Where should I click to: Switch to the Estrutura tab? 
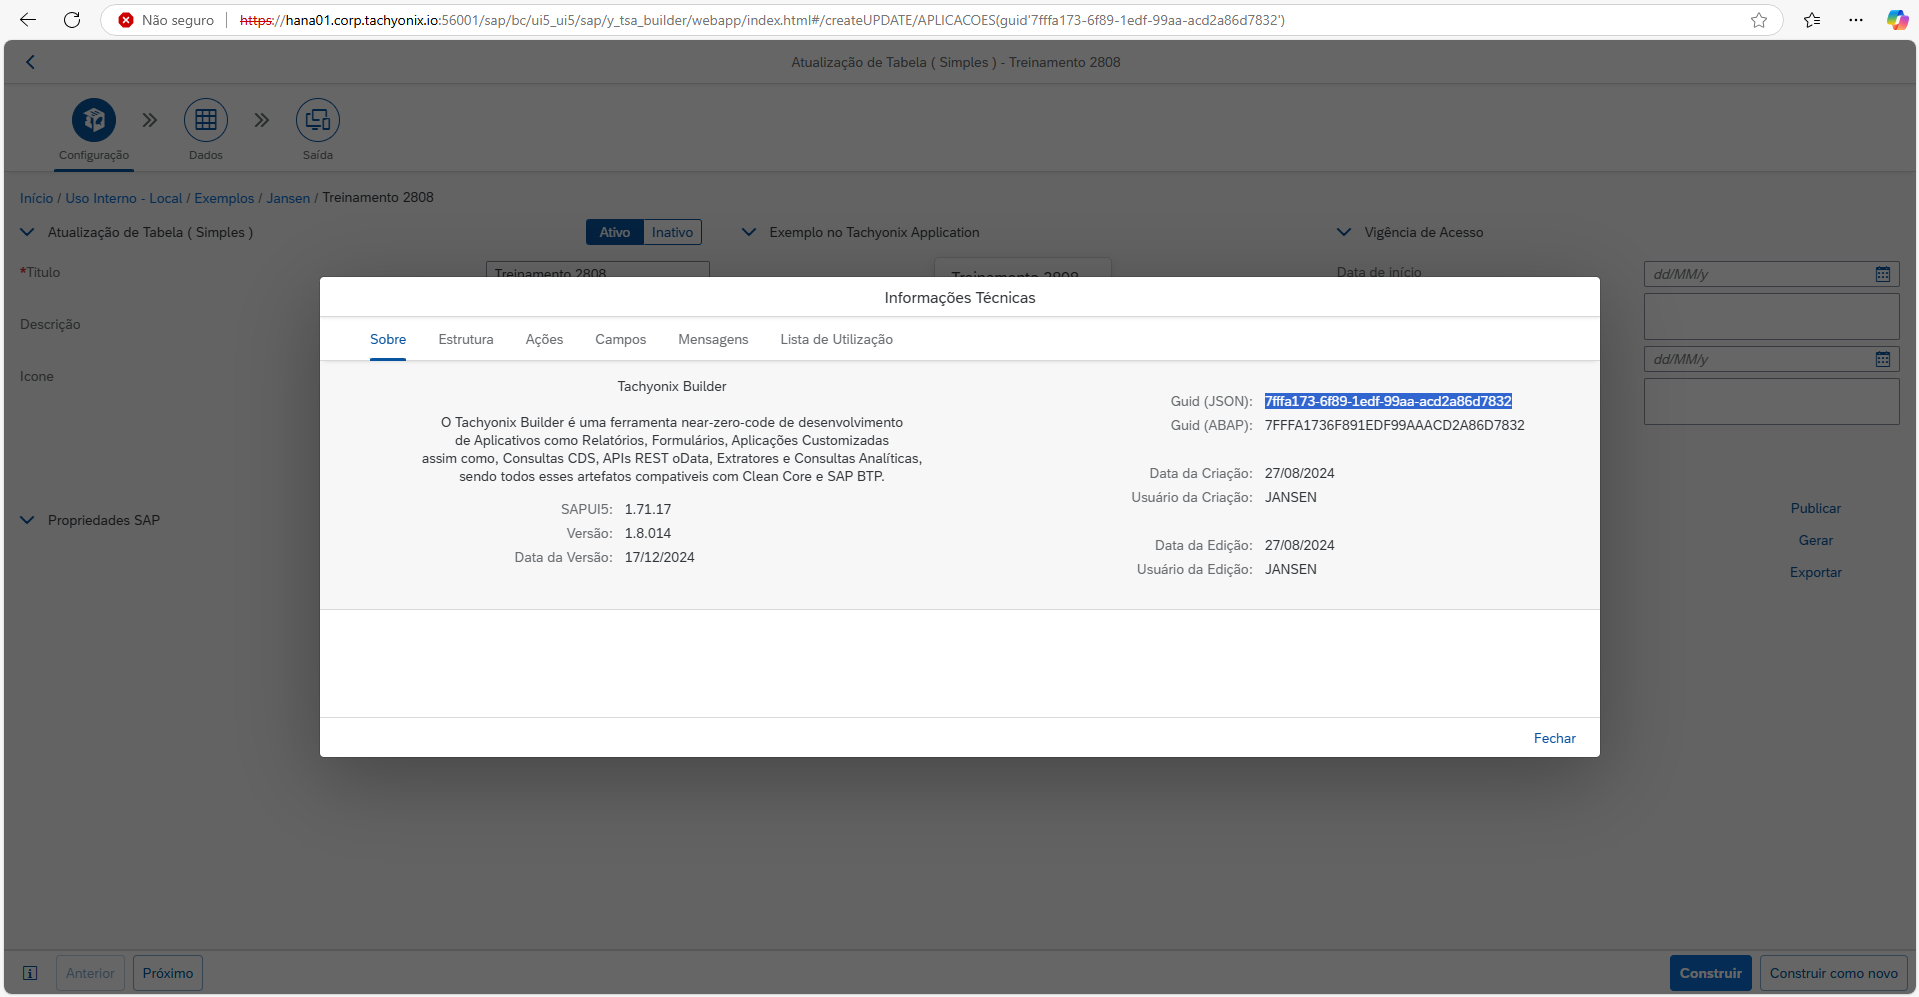[x=466, y=340]
